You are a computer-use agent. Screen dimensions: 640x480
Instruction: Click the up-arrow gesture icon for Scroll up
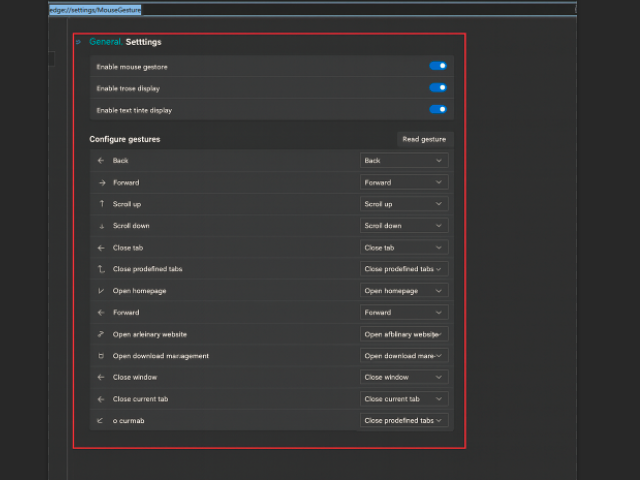[101, 204]
